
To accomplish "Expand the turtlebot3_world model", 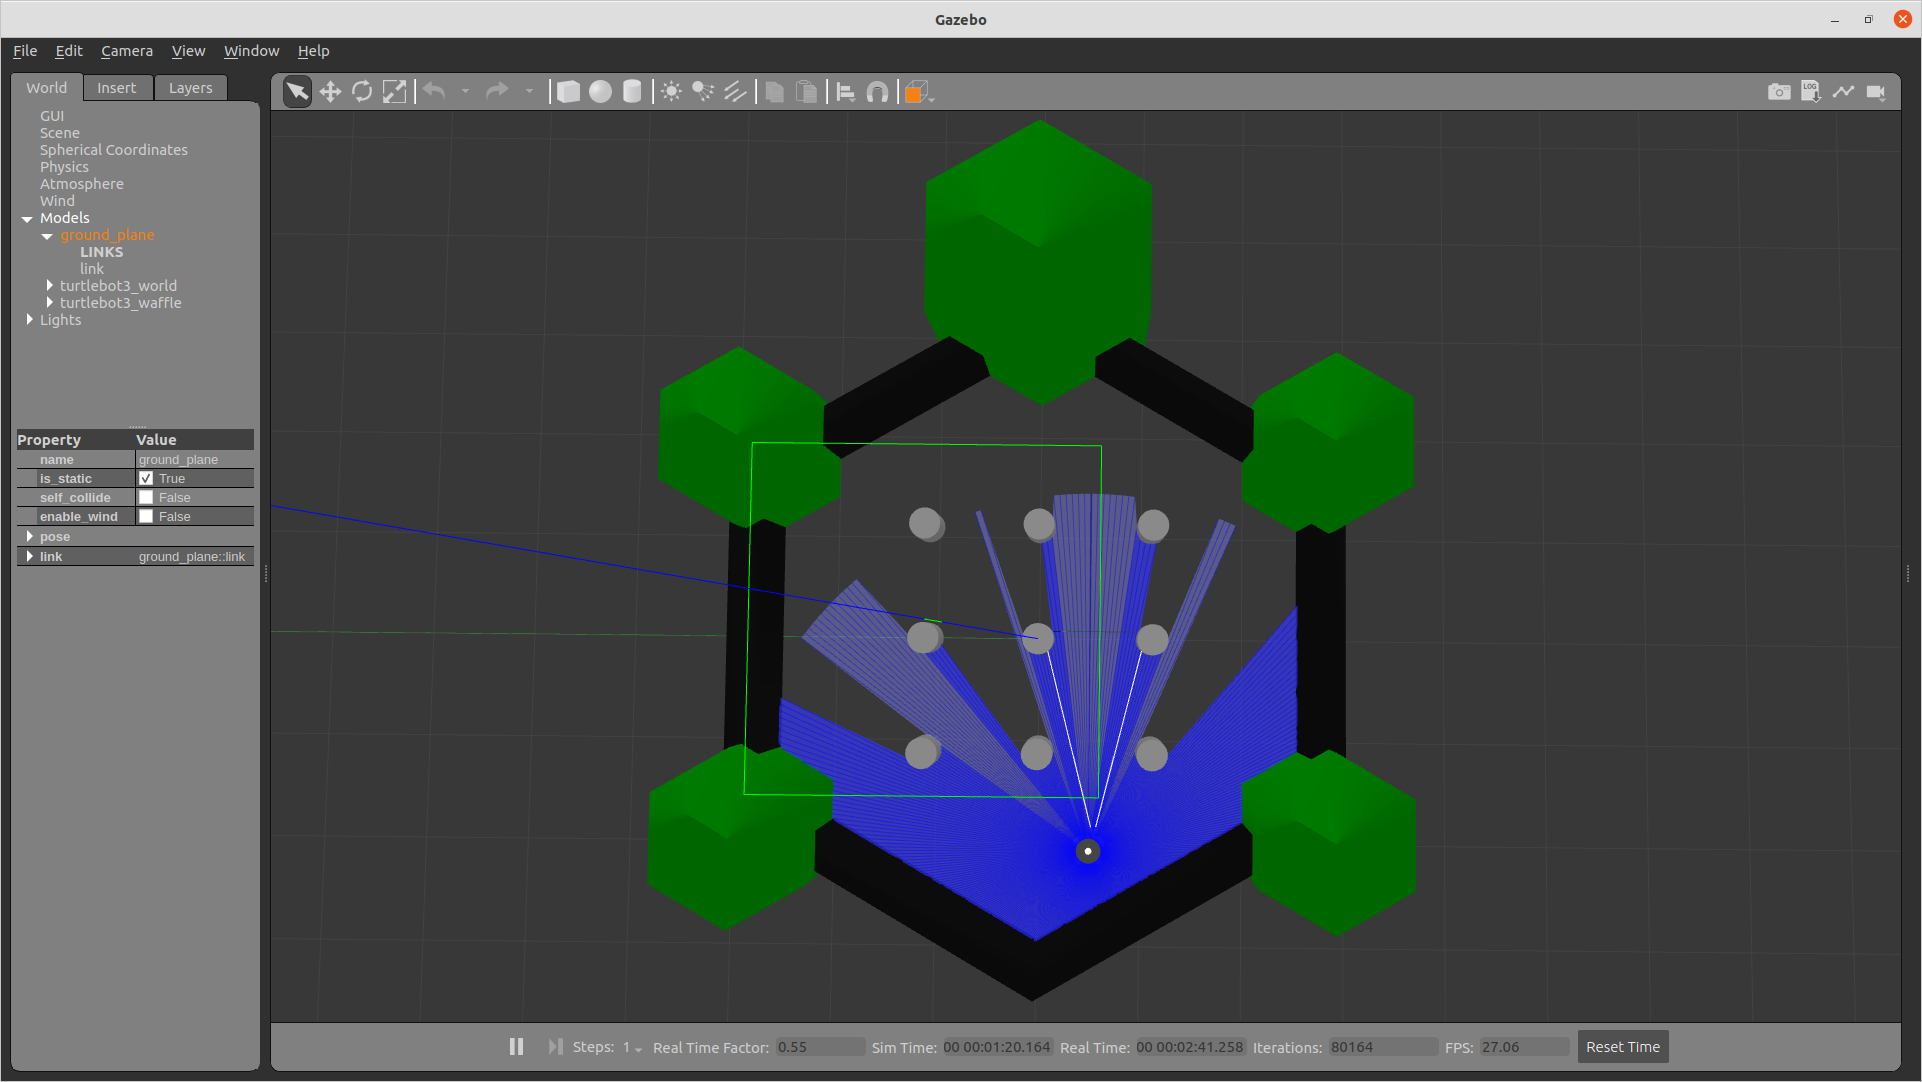I will [49, 286].
